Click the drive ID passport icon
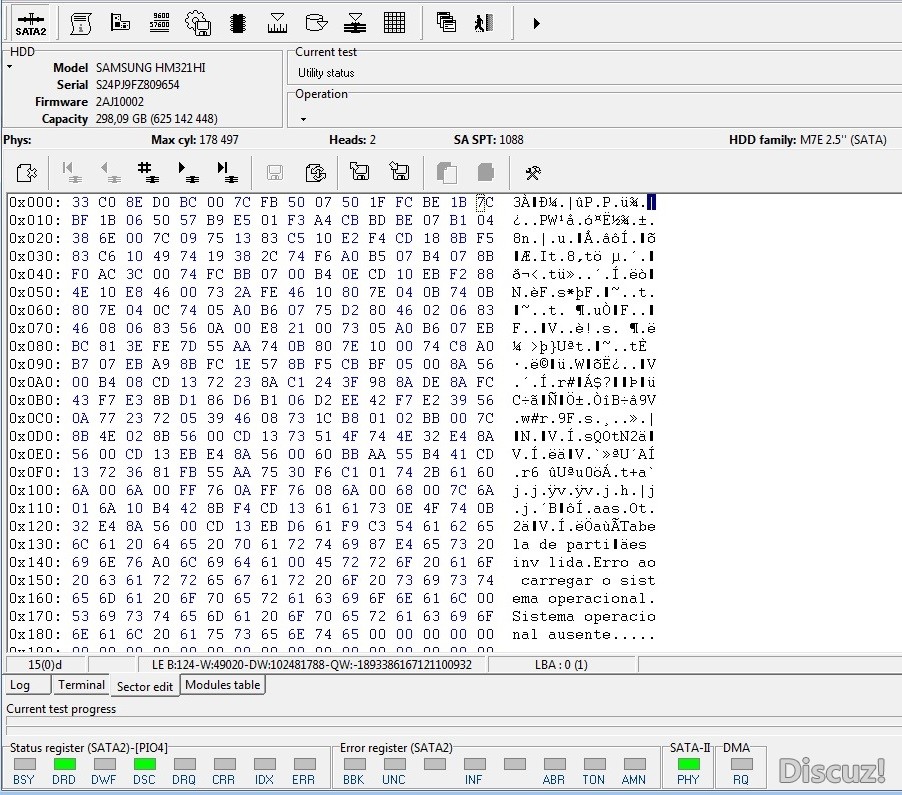 pos(120,23)
